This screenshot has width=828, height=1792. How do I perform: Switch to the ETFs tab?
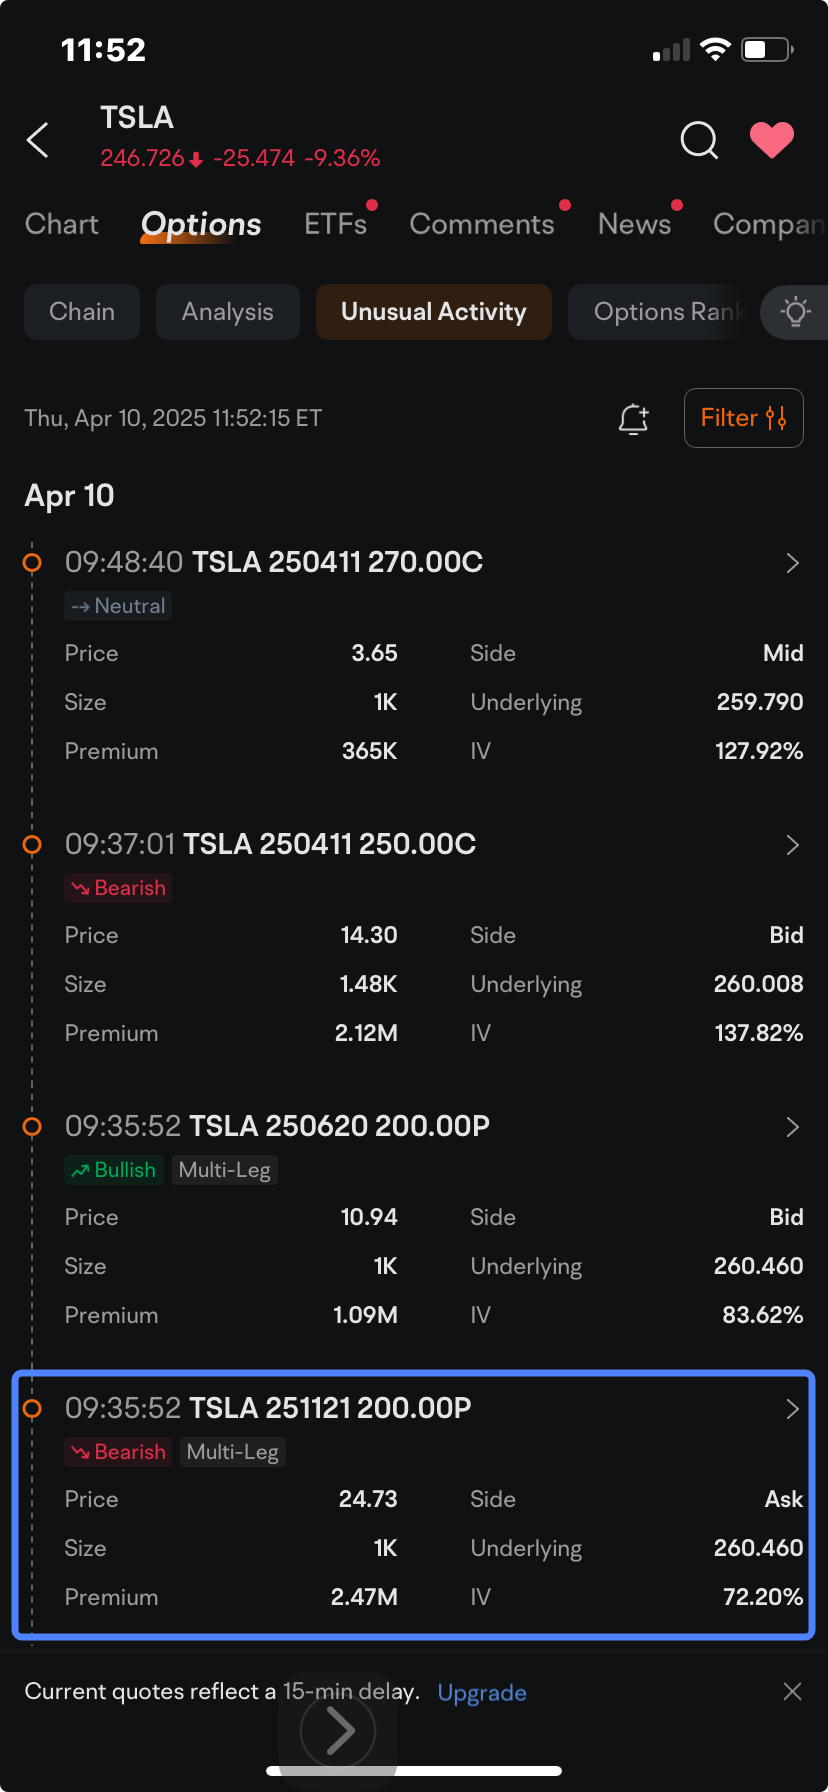(x=336, y=224)
